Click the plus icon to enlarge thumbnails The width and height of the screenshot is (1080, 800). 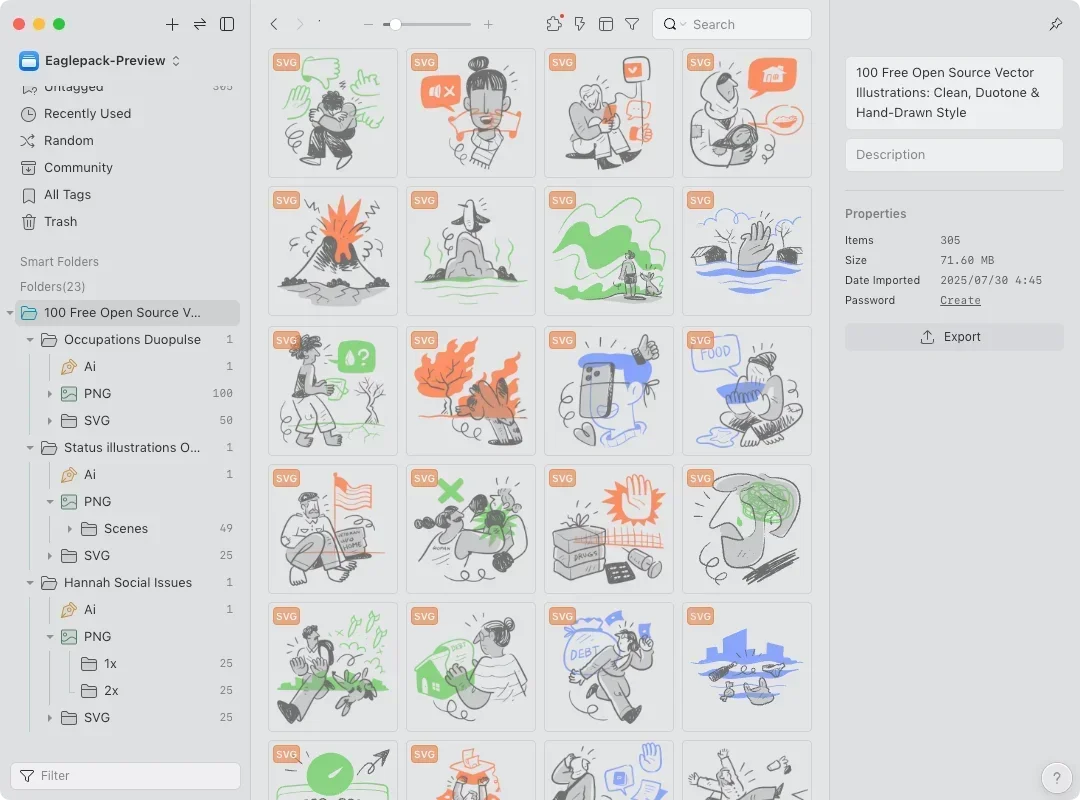tap(488, 24)
